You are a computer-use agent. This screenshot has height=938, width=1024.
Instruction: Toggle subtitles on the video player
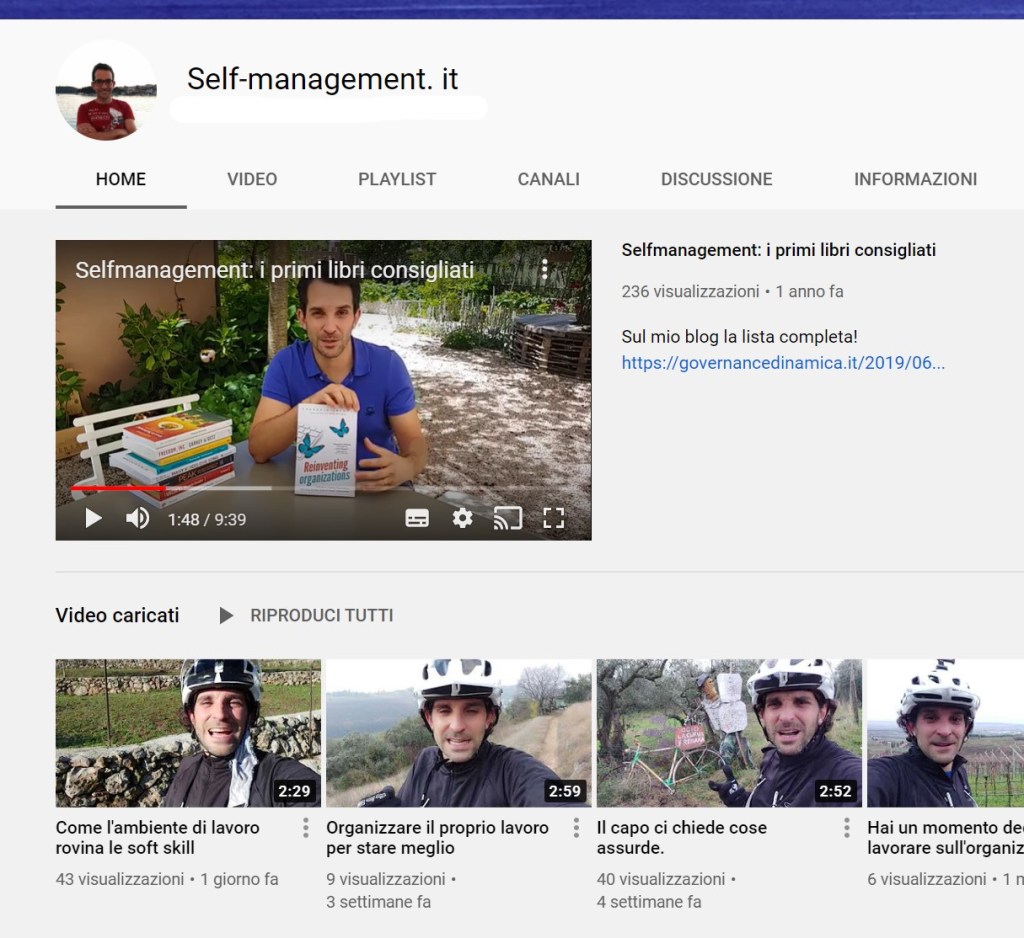pos(417,518)
